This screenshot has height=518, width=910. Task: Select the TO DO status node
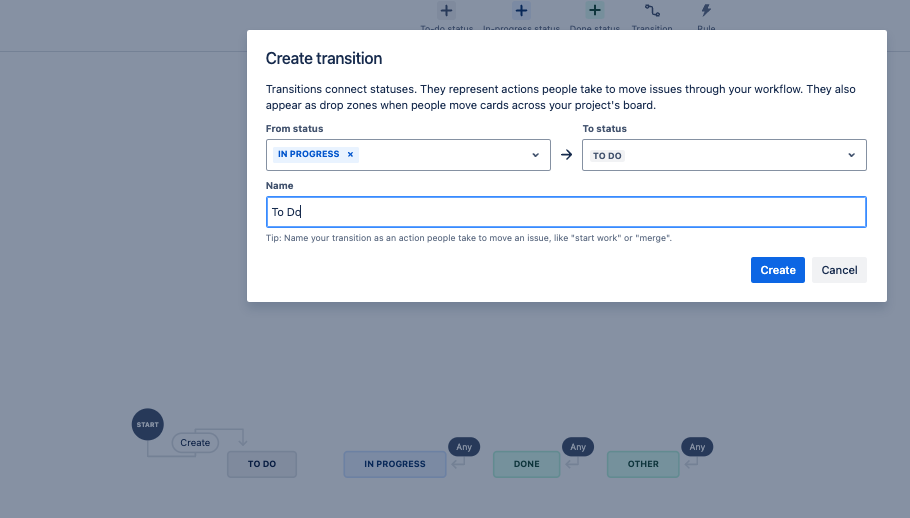262,464
